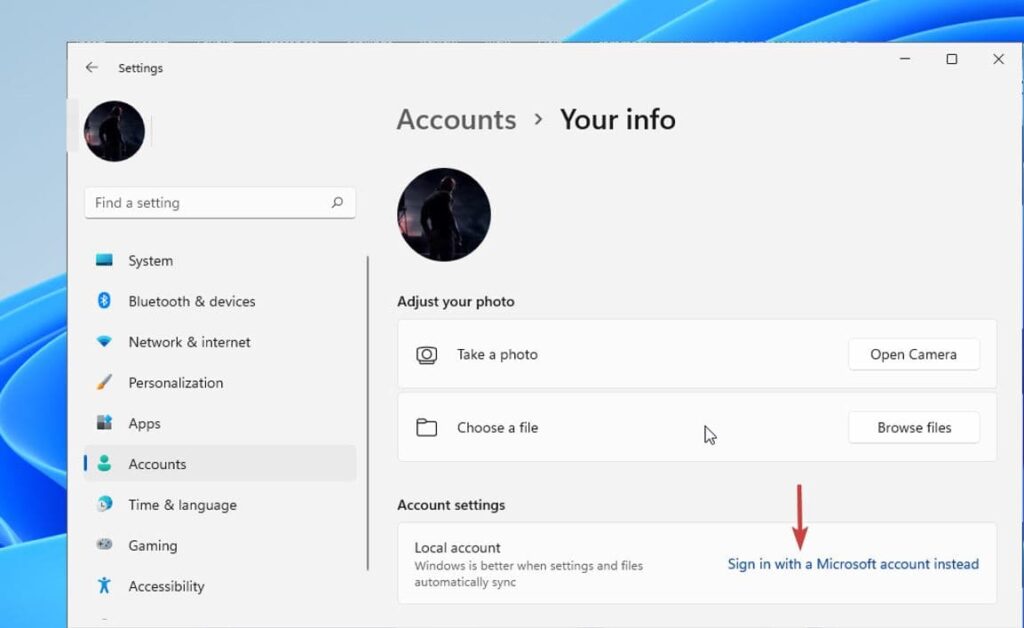
Task: Click the Accounts people icon
Action: click(x=108, y=463)
